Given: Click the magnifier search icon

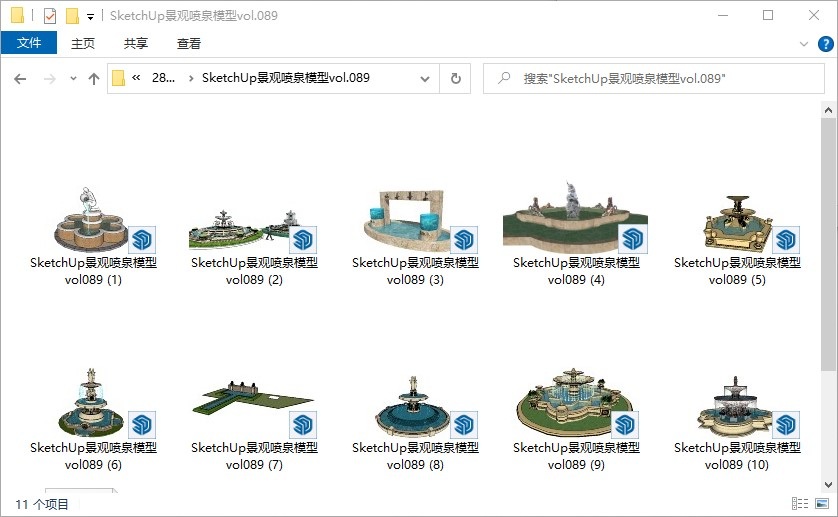Looking at the screenshot, I should [503, 78].
